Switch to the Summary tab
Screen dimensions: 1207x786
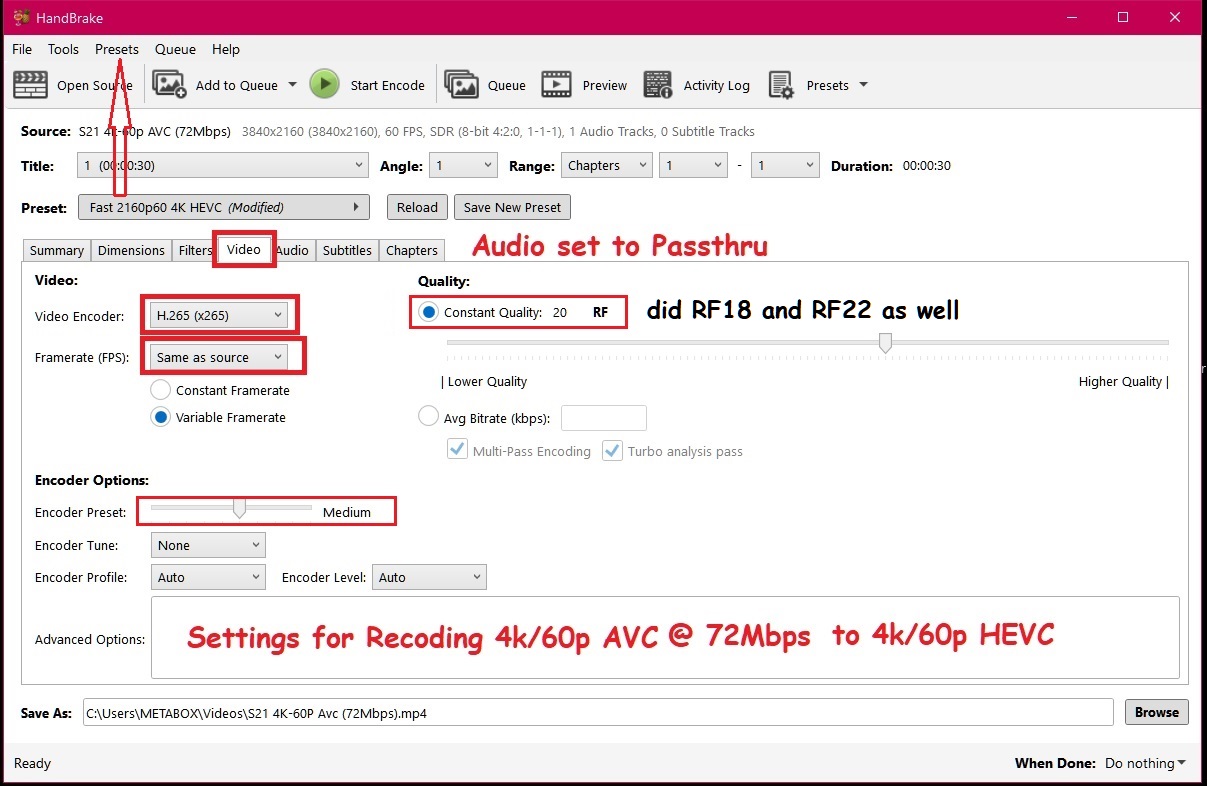[56, 250]
